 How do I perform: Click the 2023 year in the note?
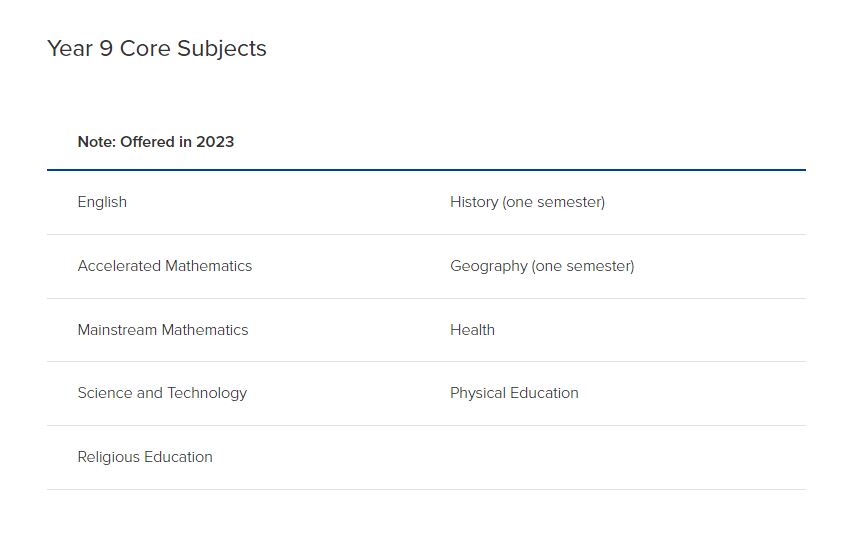click(x=215, y=142)
